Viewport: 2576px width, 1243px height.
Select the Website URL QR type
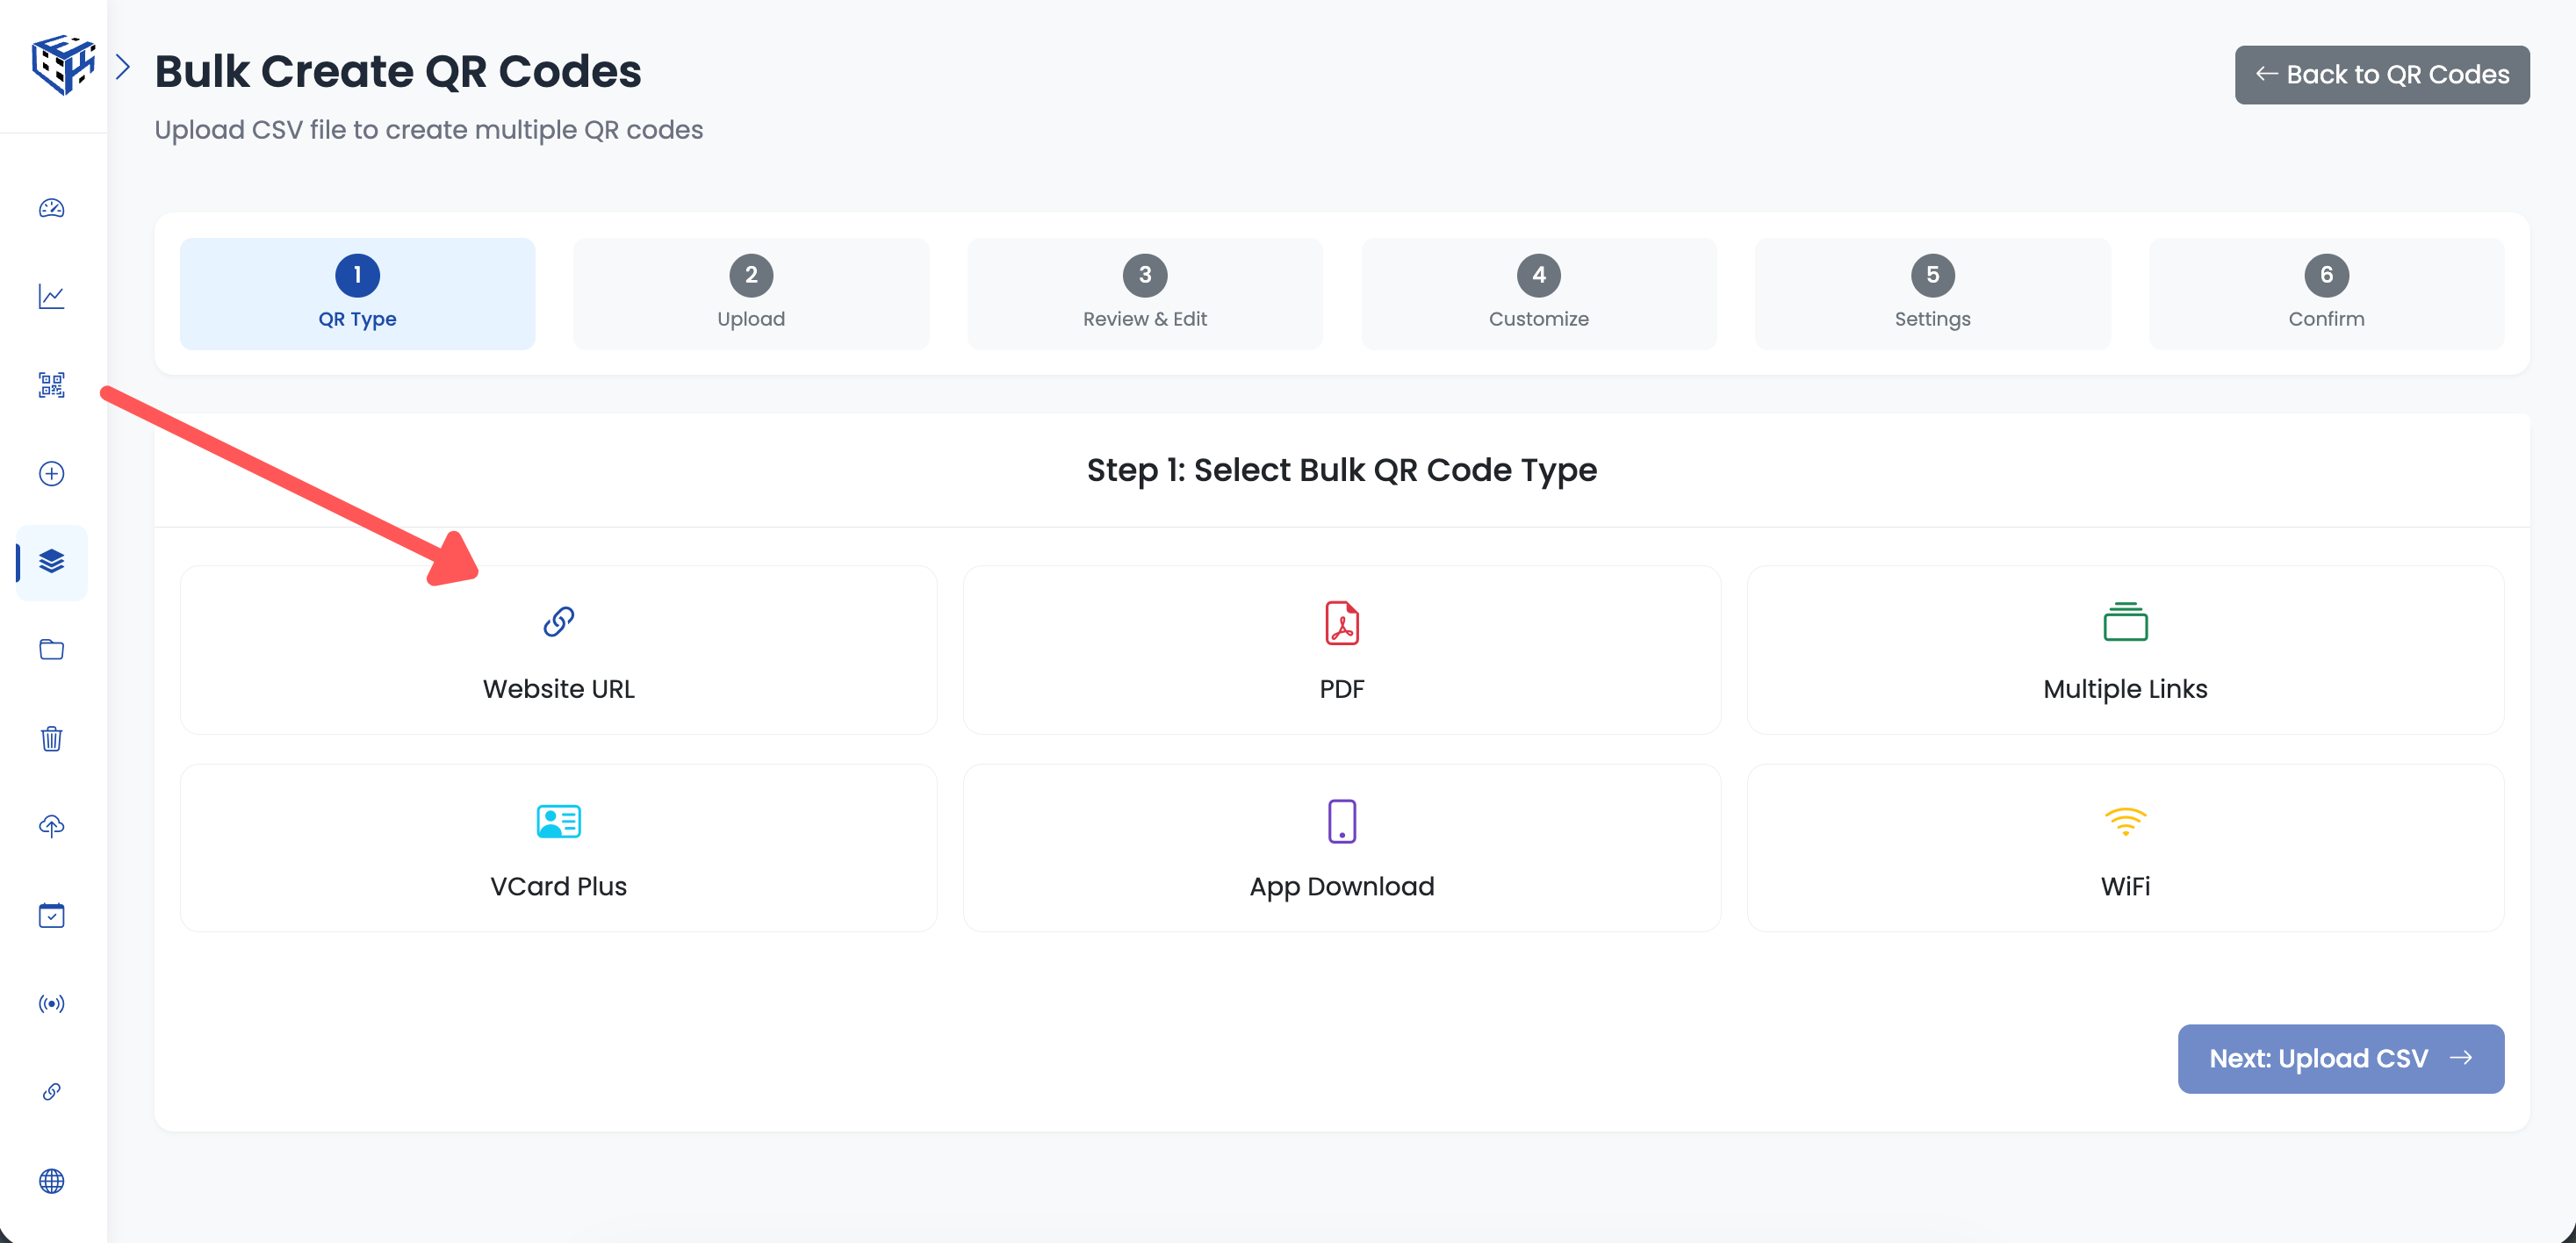[558, 650]
